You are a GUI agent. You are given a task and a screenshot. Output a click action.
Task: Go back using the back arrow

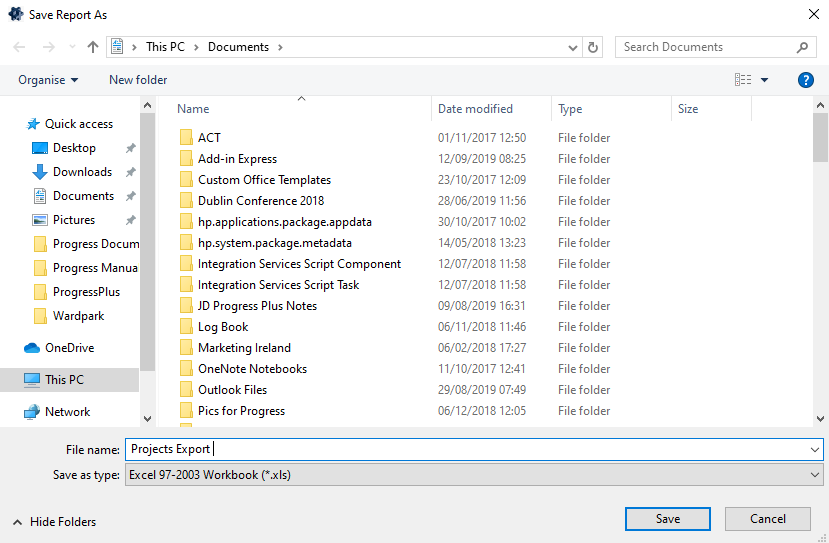point(19,47)
